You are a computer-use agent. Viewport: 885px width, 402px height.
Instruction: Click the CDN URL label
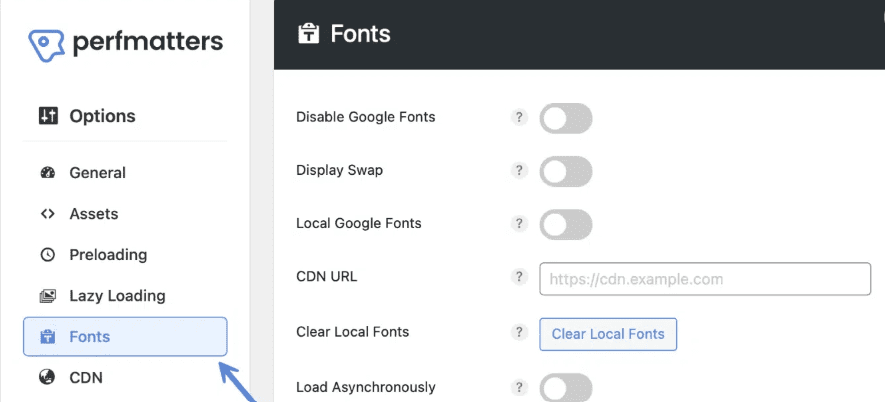326,277
